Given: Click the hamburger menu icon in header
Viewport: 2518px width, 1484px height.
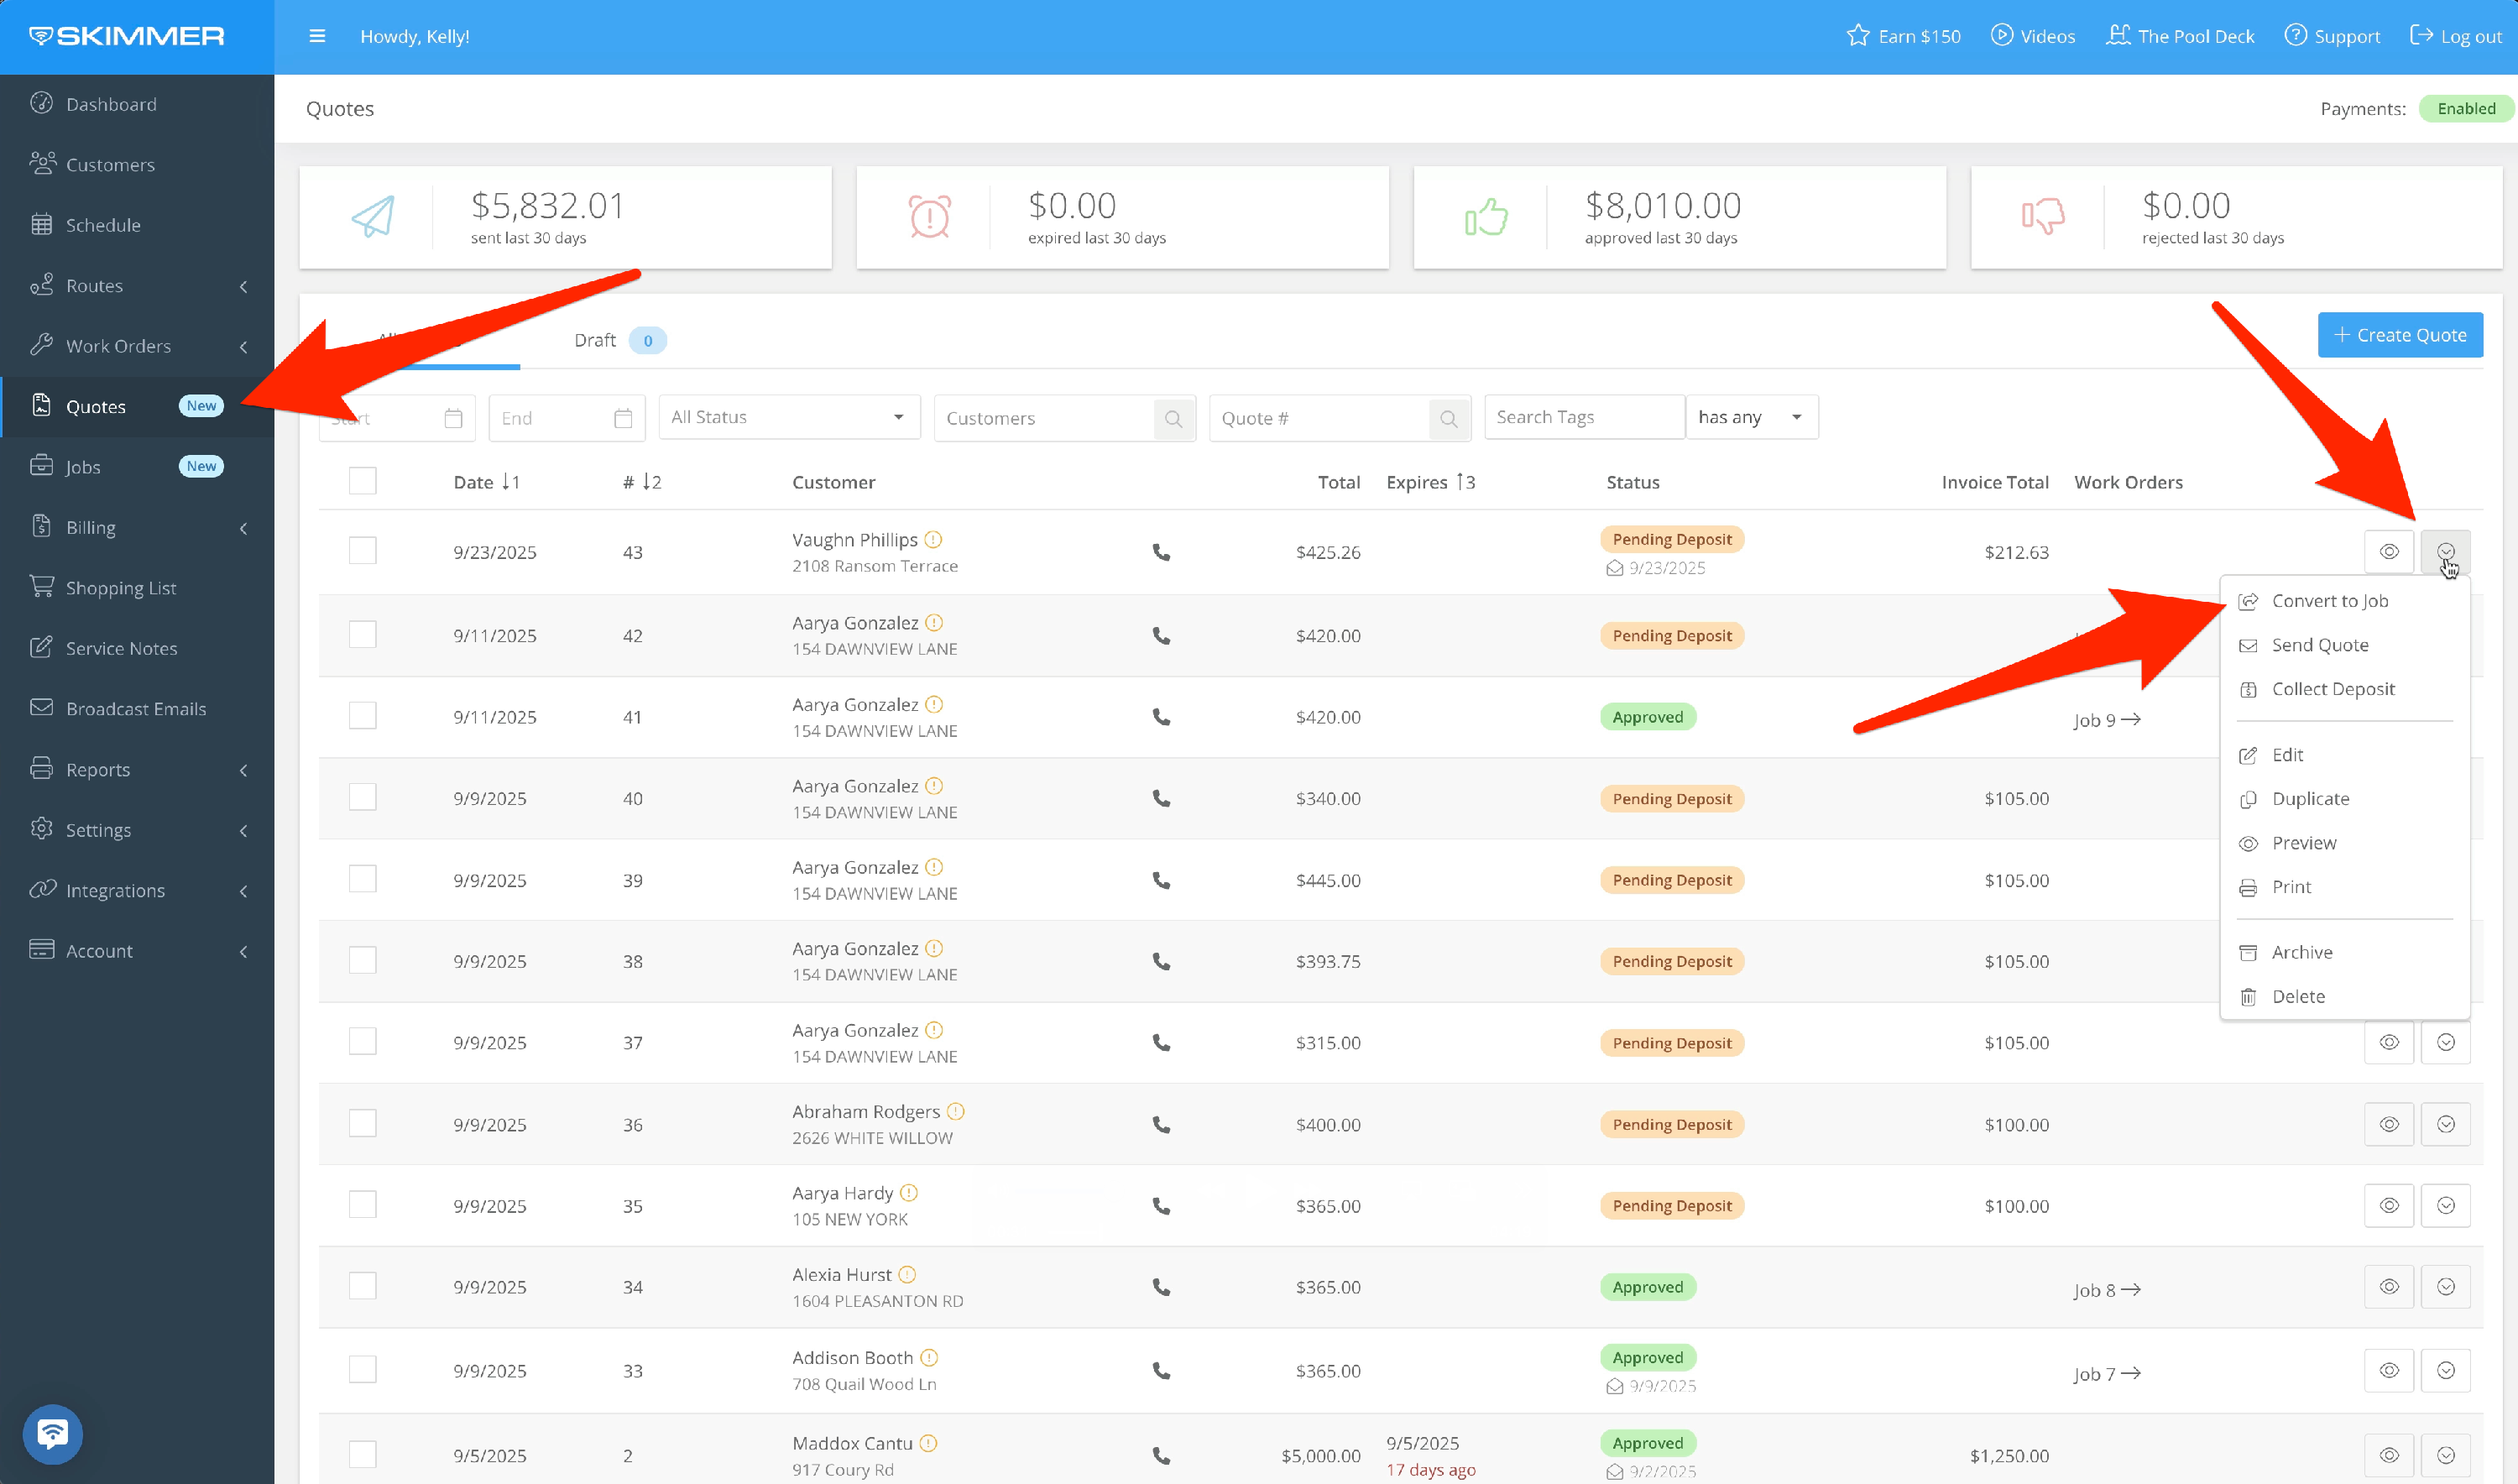Looking at the screenshot, I should [317, 36].
